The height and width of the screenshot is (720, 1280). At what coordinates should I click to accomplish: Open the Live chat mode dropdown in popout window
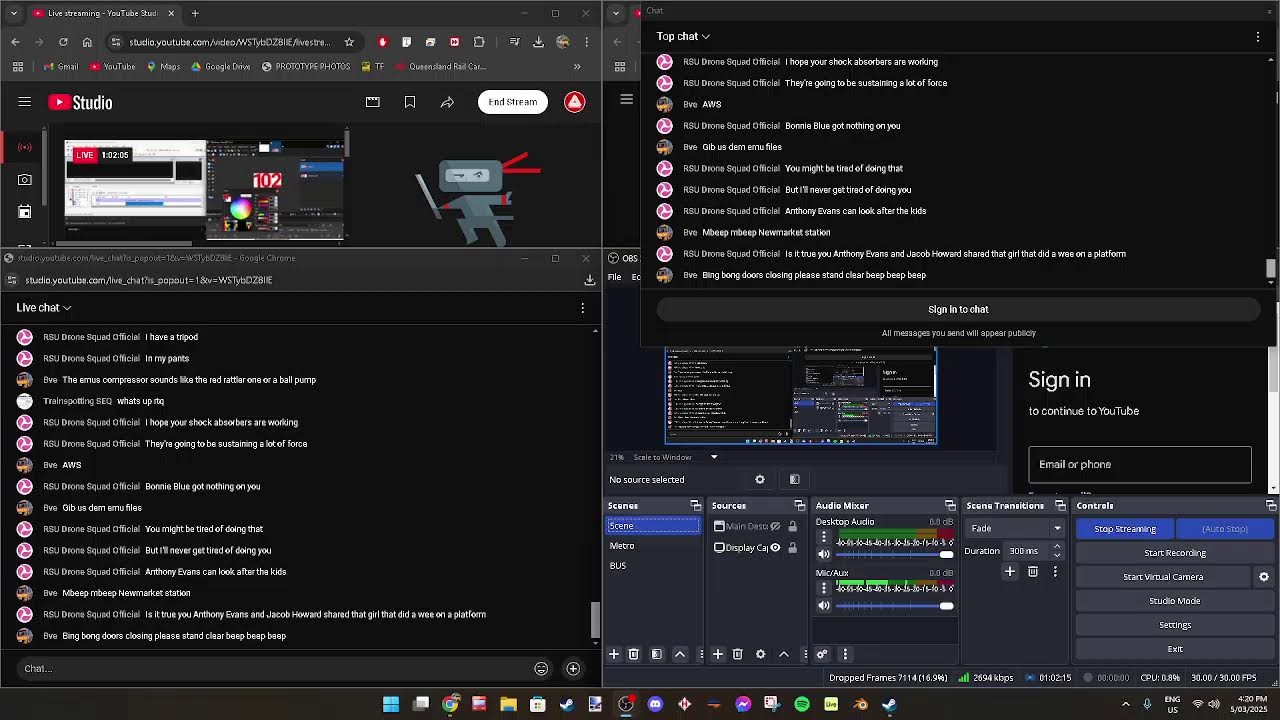(x=44, y=307)
